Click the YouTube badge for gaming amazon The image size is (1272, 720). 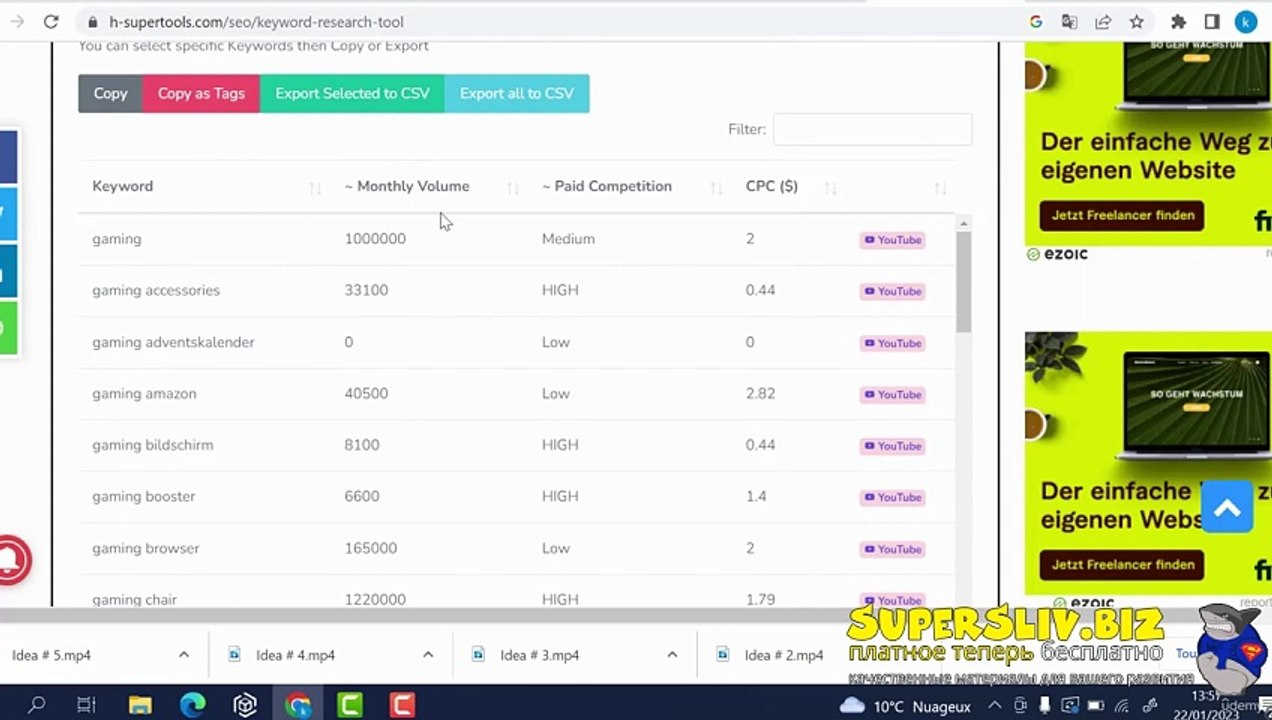pyautogui.click(x=892, y=394)
